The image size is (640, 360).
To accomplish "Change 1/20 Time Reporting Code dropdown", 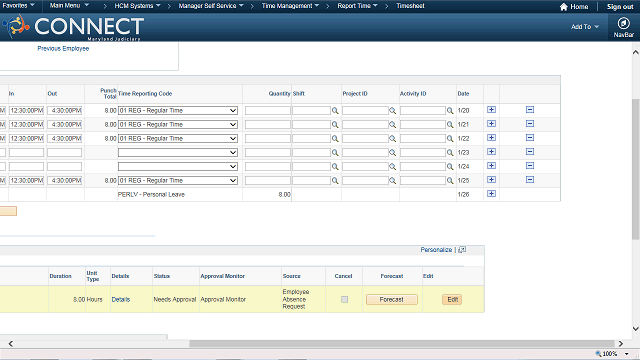I will pyautogui.click(x=178, y=111).
